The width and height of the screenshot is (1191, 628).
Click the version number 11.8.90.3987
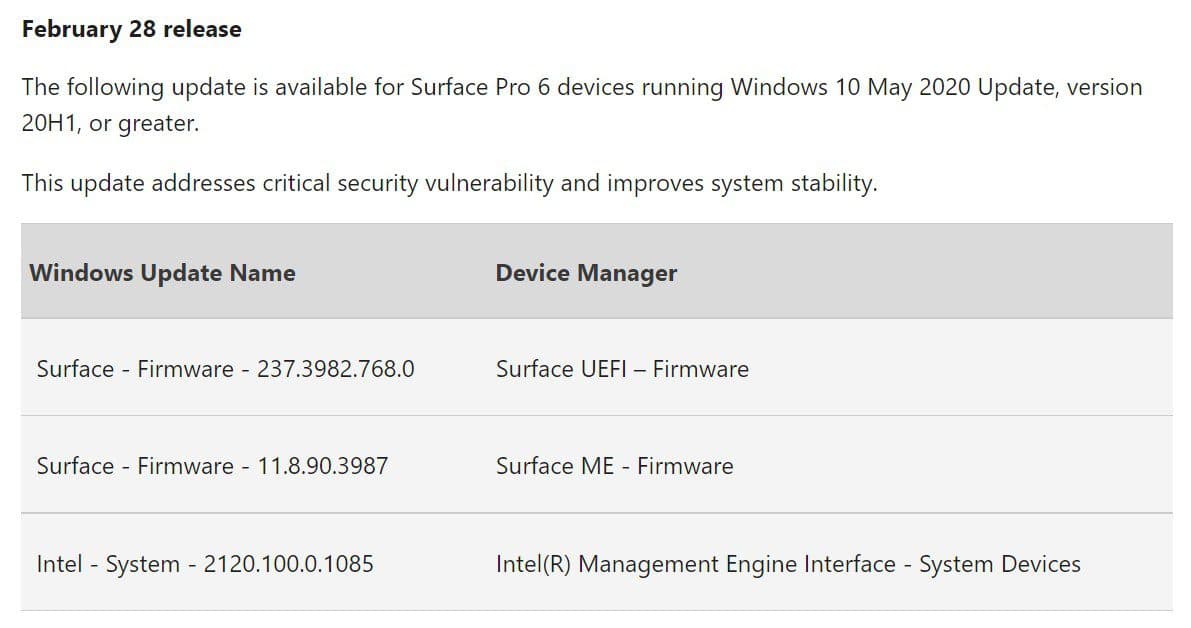click(322, 465)
